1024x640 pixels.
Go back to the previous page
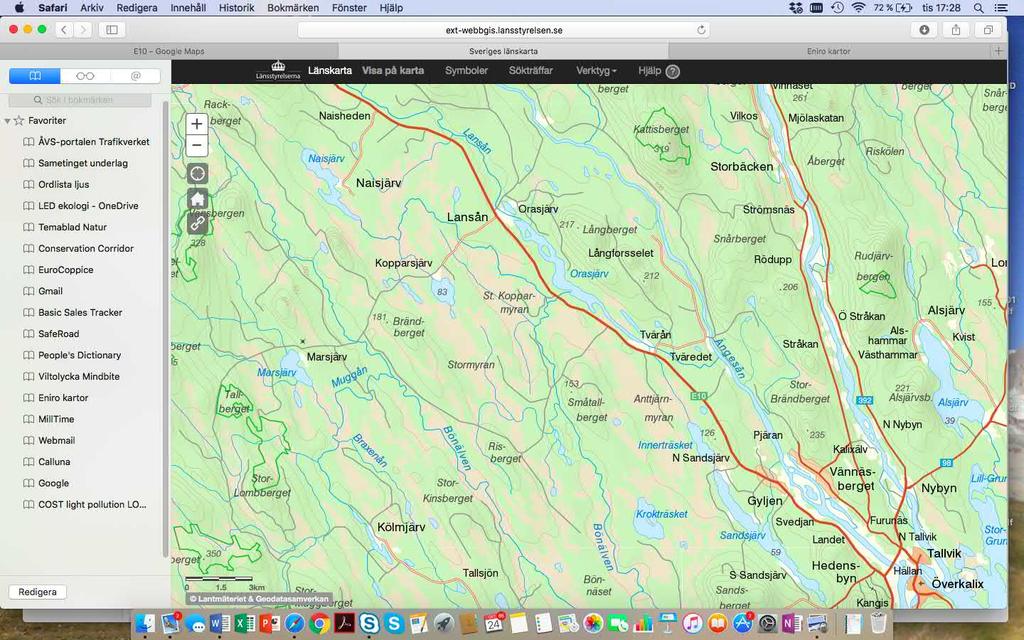pos(63,29)
